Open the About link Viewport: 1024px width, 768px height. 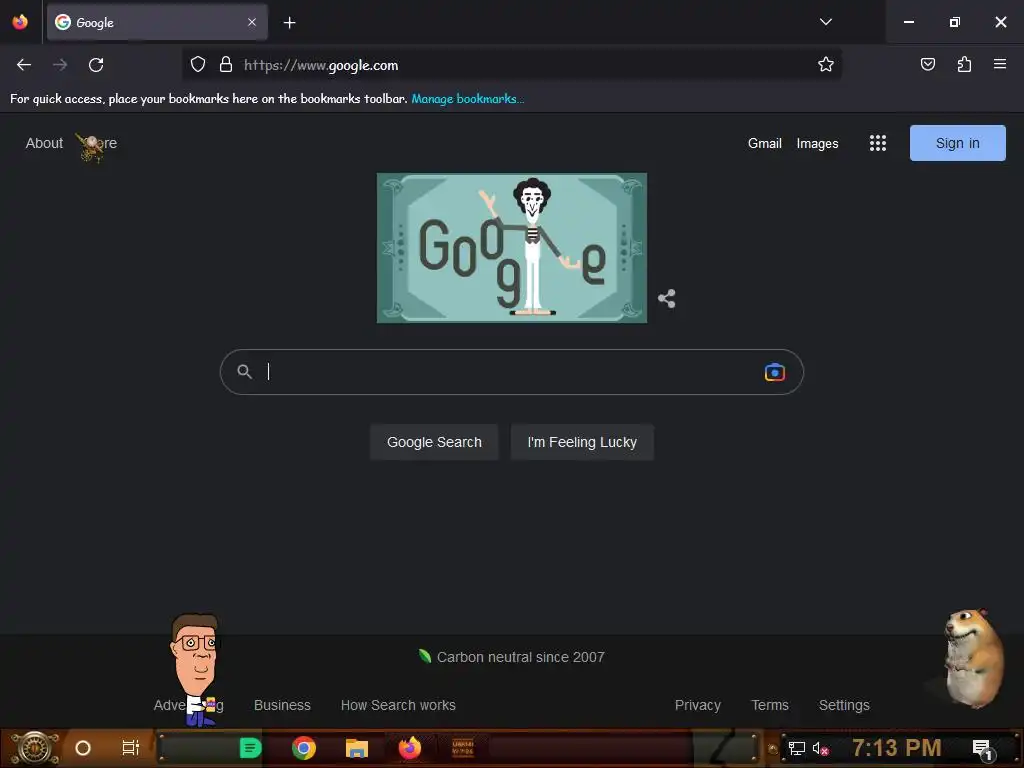pos(44,143)
